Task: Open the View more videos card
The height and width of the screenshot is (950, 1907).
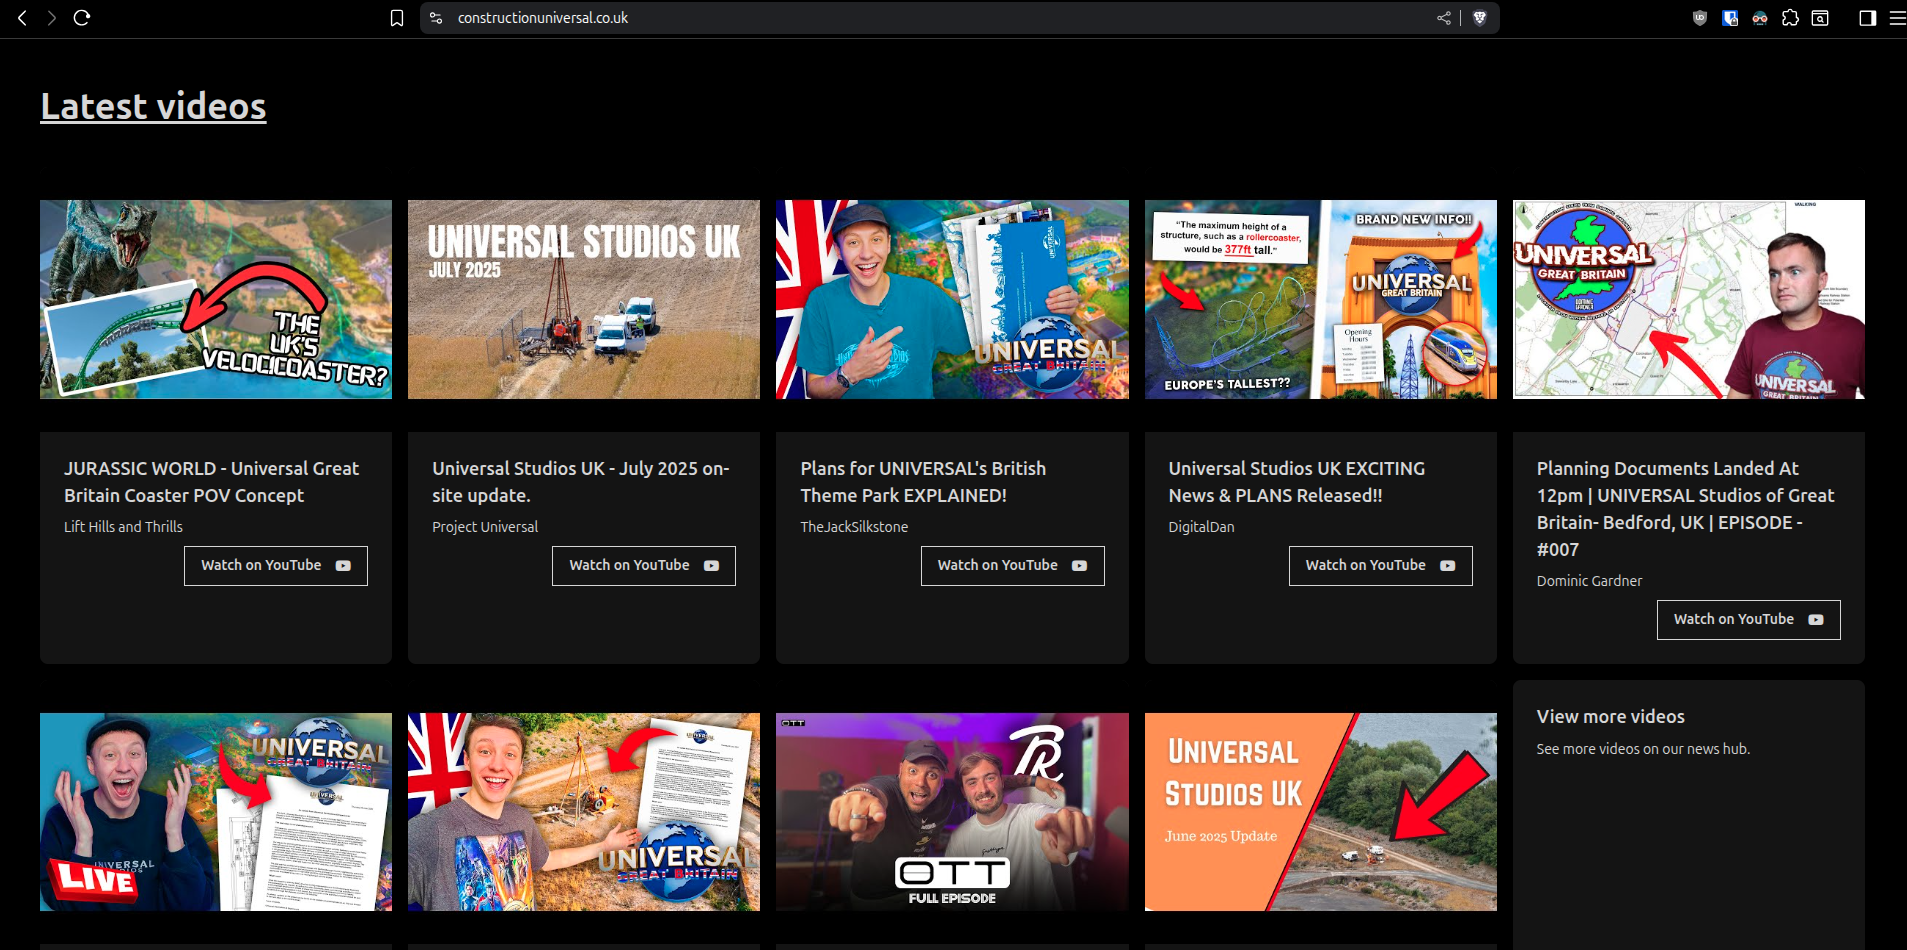Action: coord(1689,815)
